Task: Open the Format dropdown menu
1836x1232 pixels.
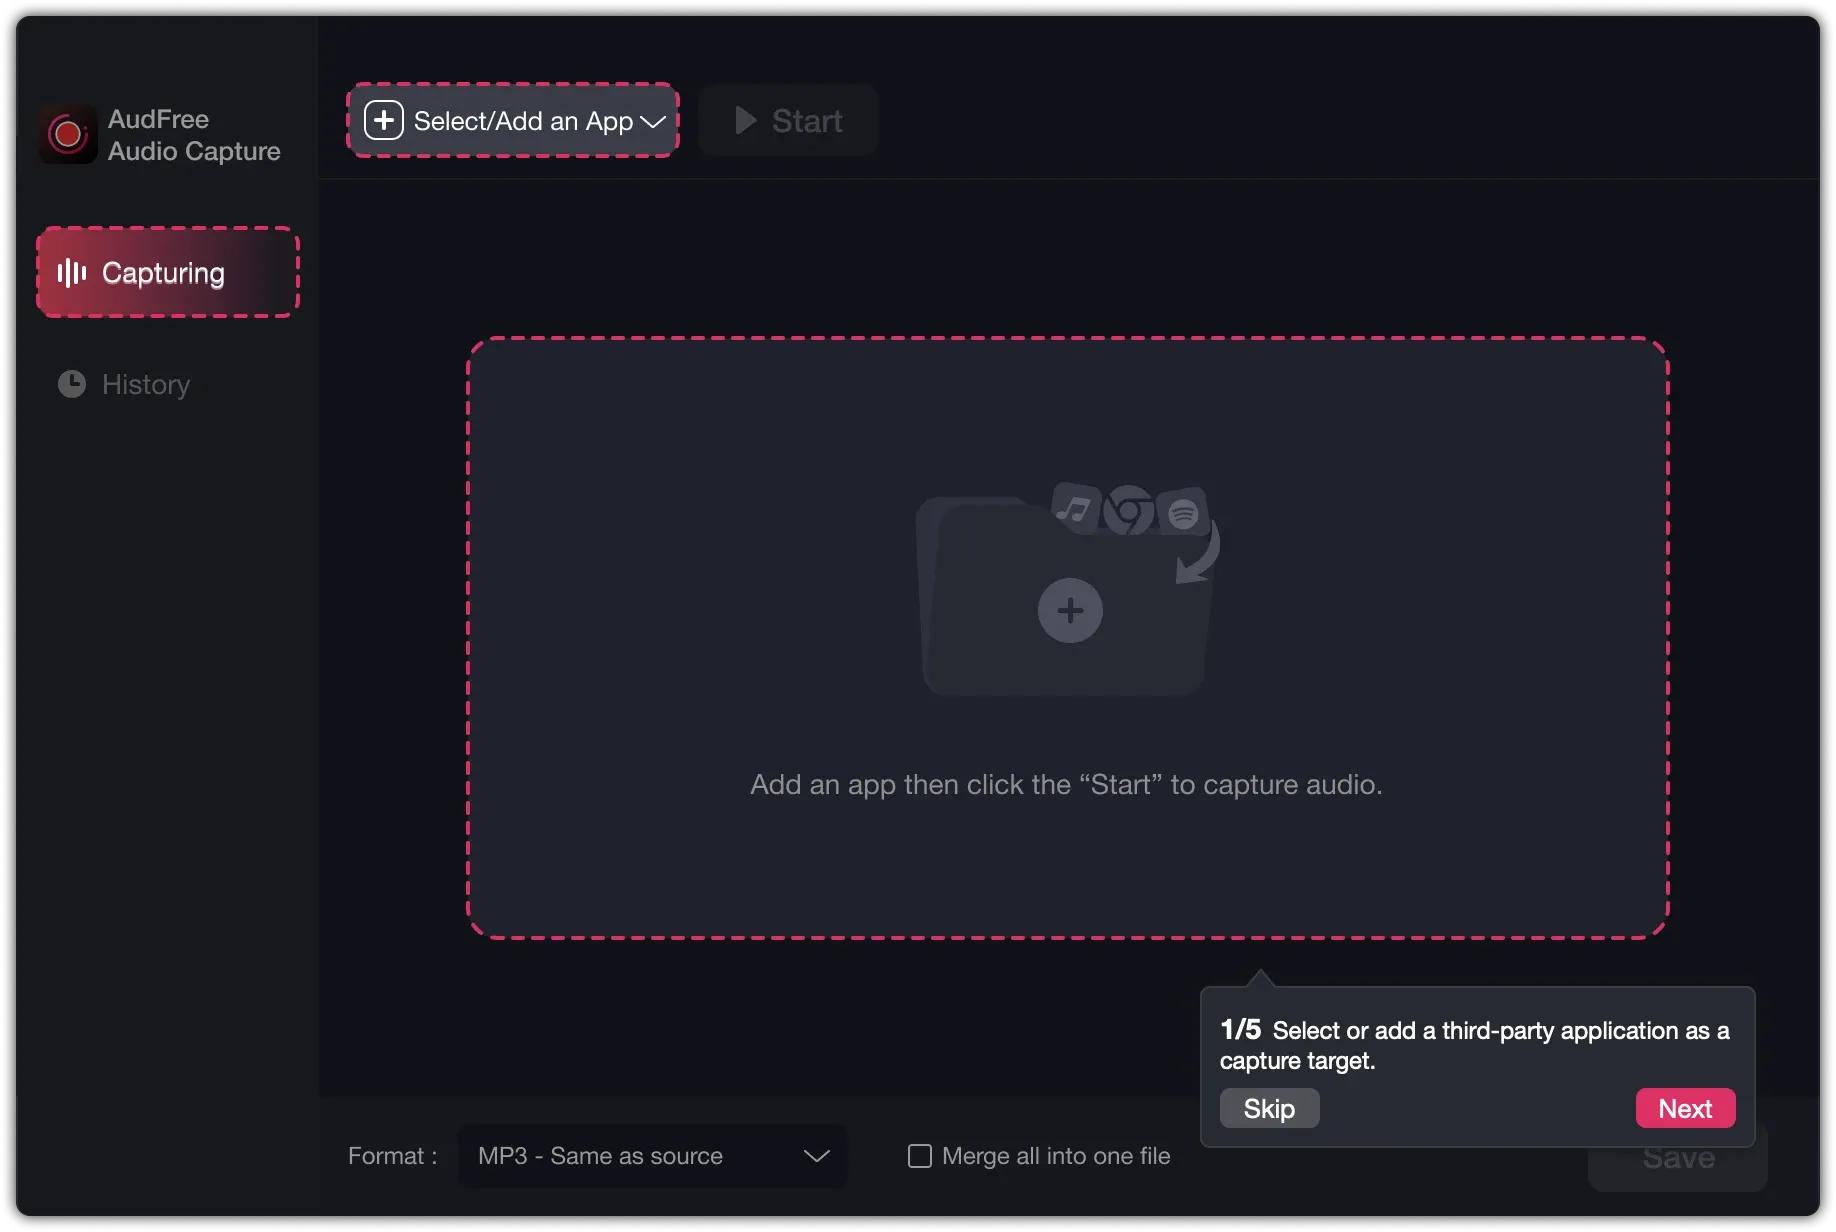Action: point(651,1156)
